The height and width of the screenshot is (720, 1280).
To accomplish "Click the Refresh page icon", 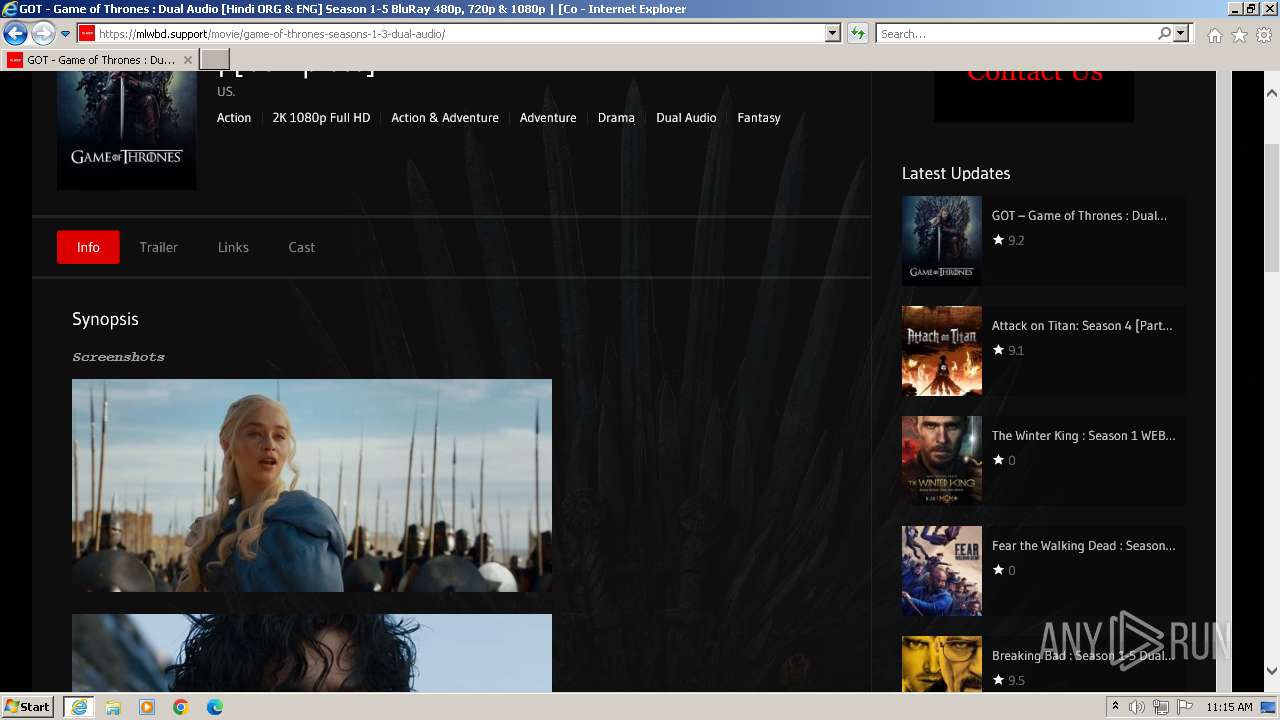I will [858, 33].
